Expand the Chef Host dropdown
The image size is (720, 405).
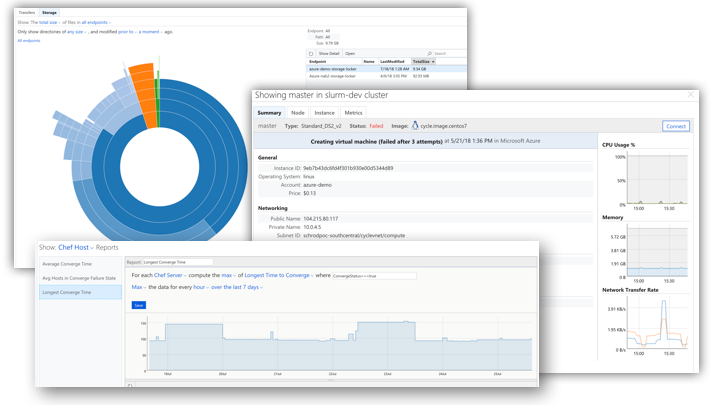point(76,246)
